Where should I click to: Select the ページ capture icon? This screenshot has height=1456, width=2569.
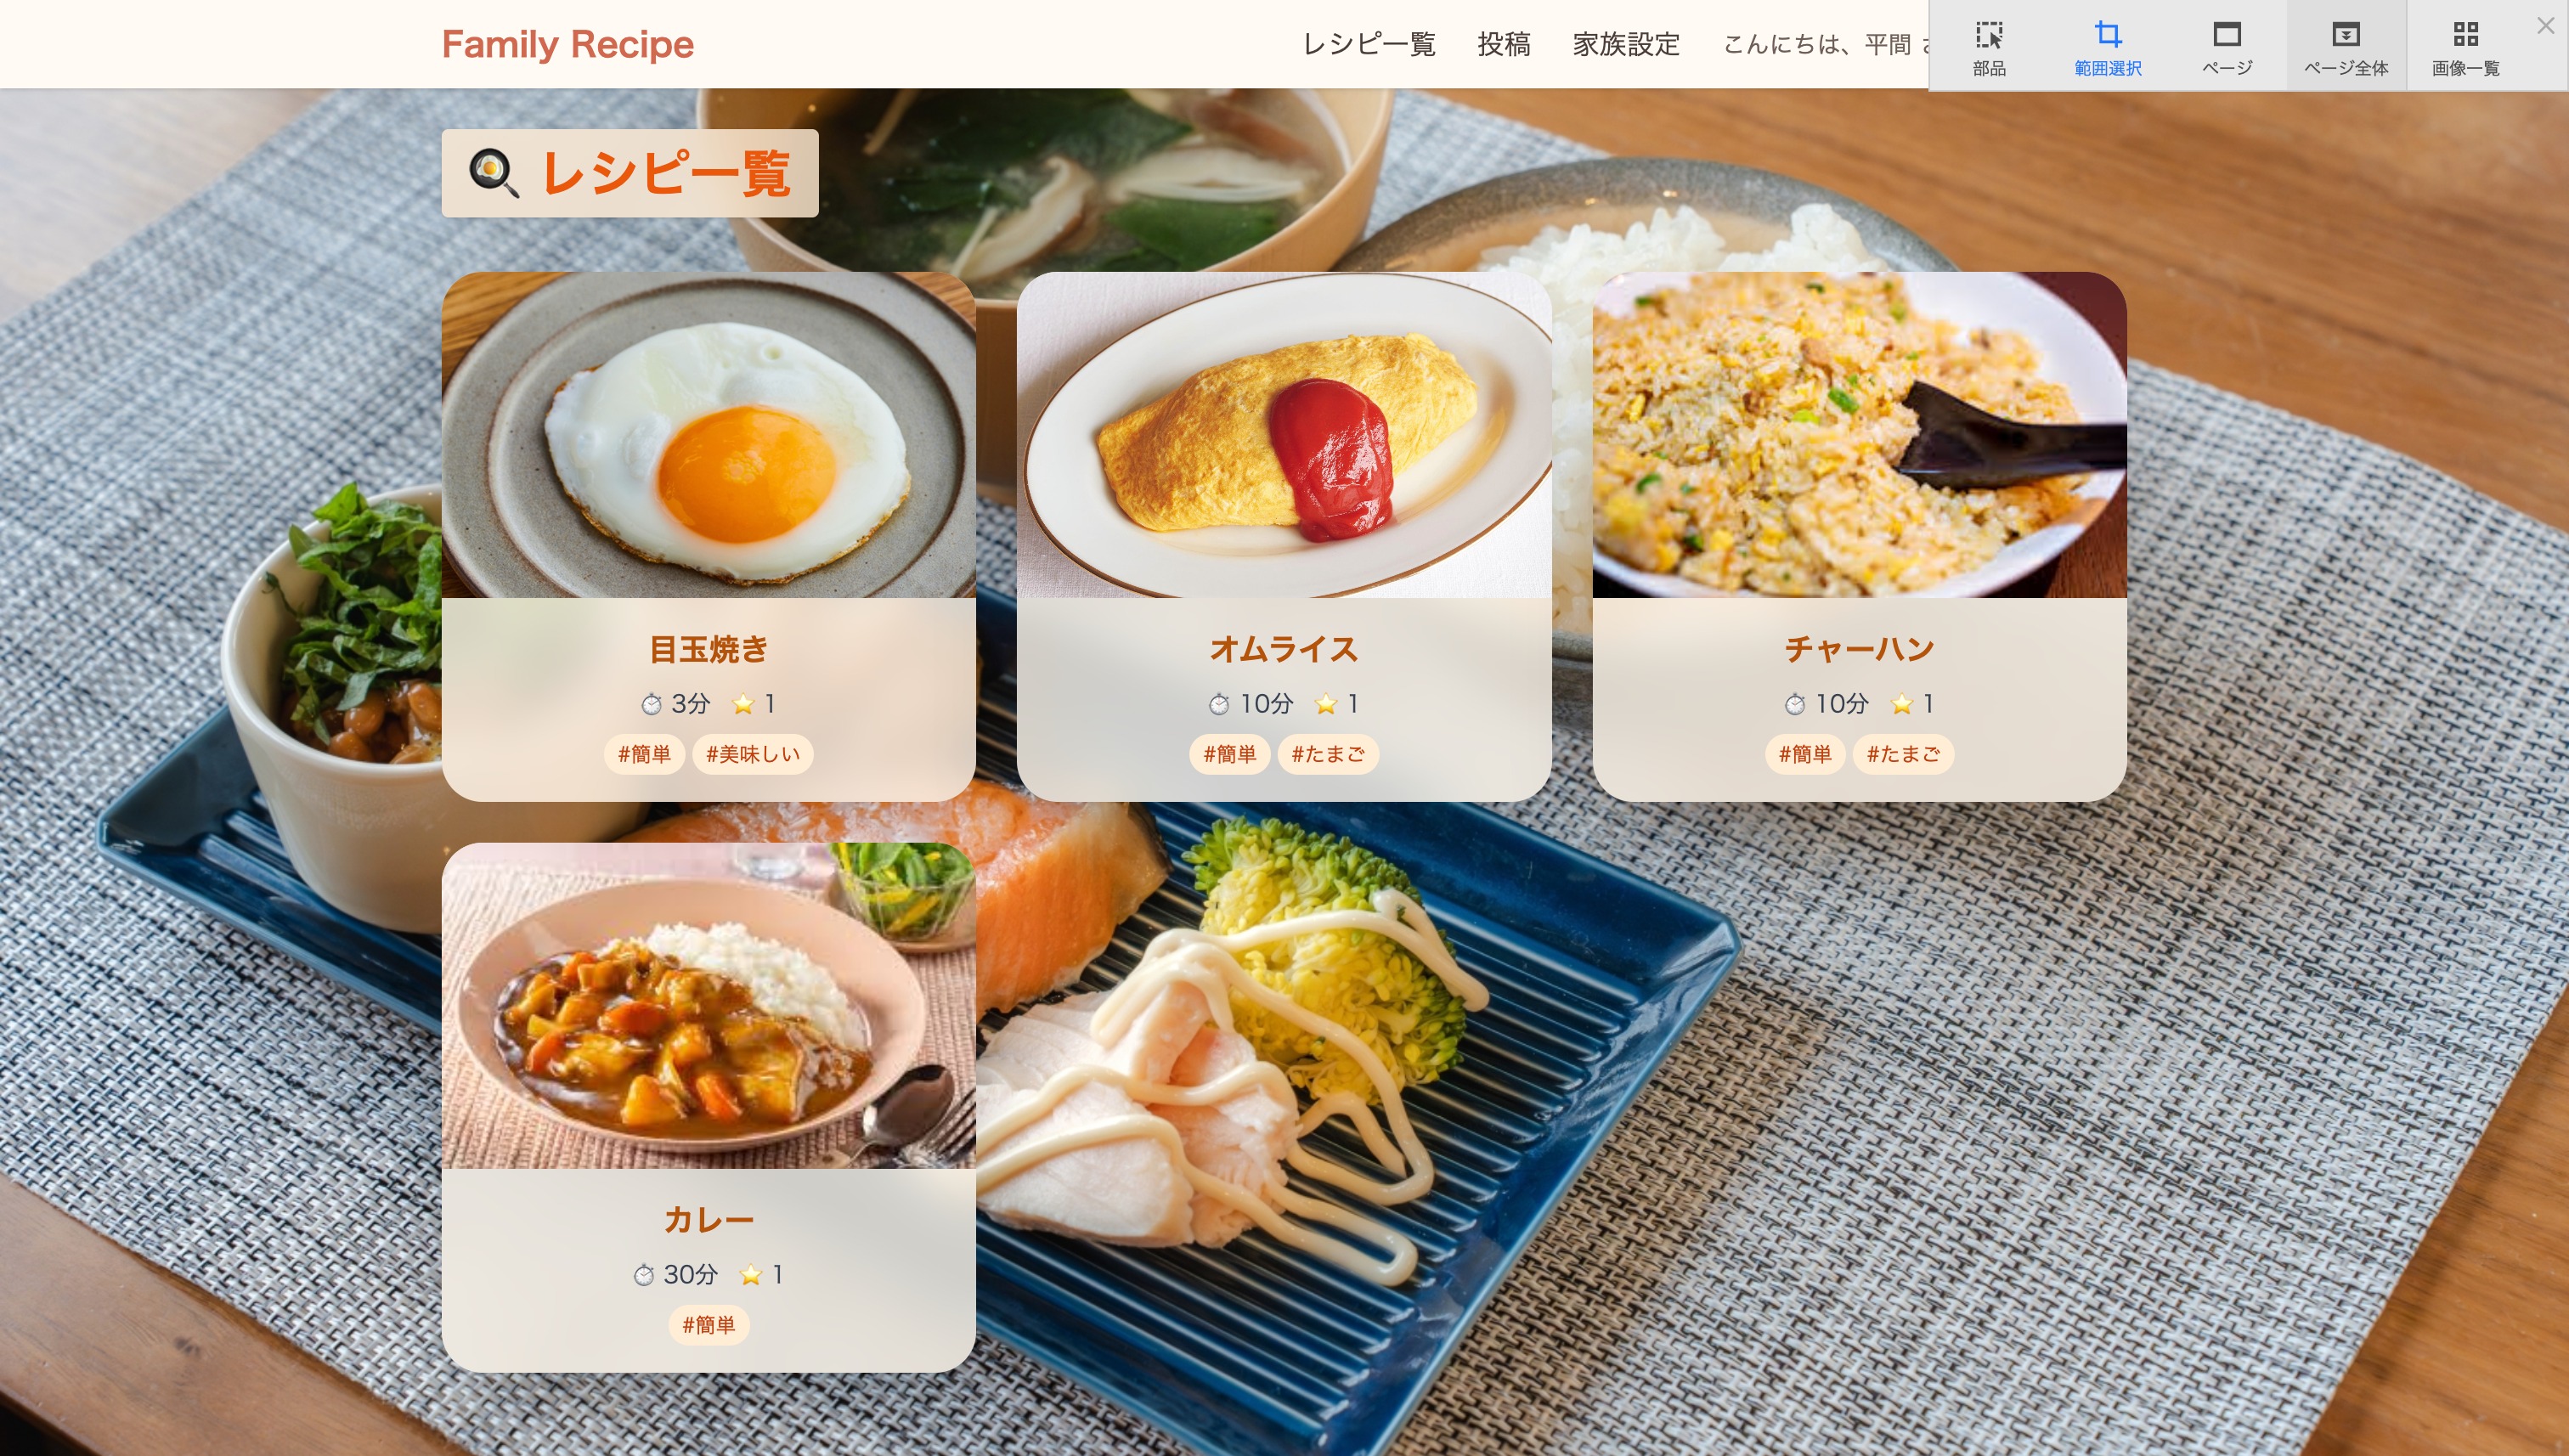[2226, 36]
